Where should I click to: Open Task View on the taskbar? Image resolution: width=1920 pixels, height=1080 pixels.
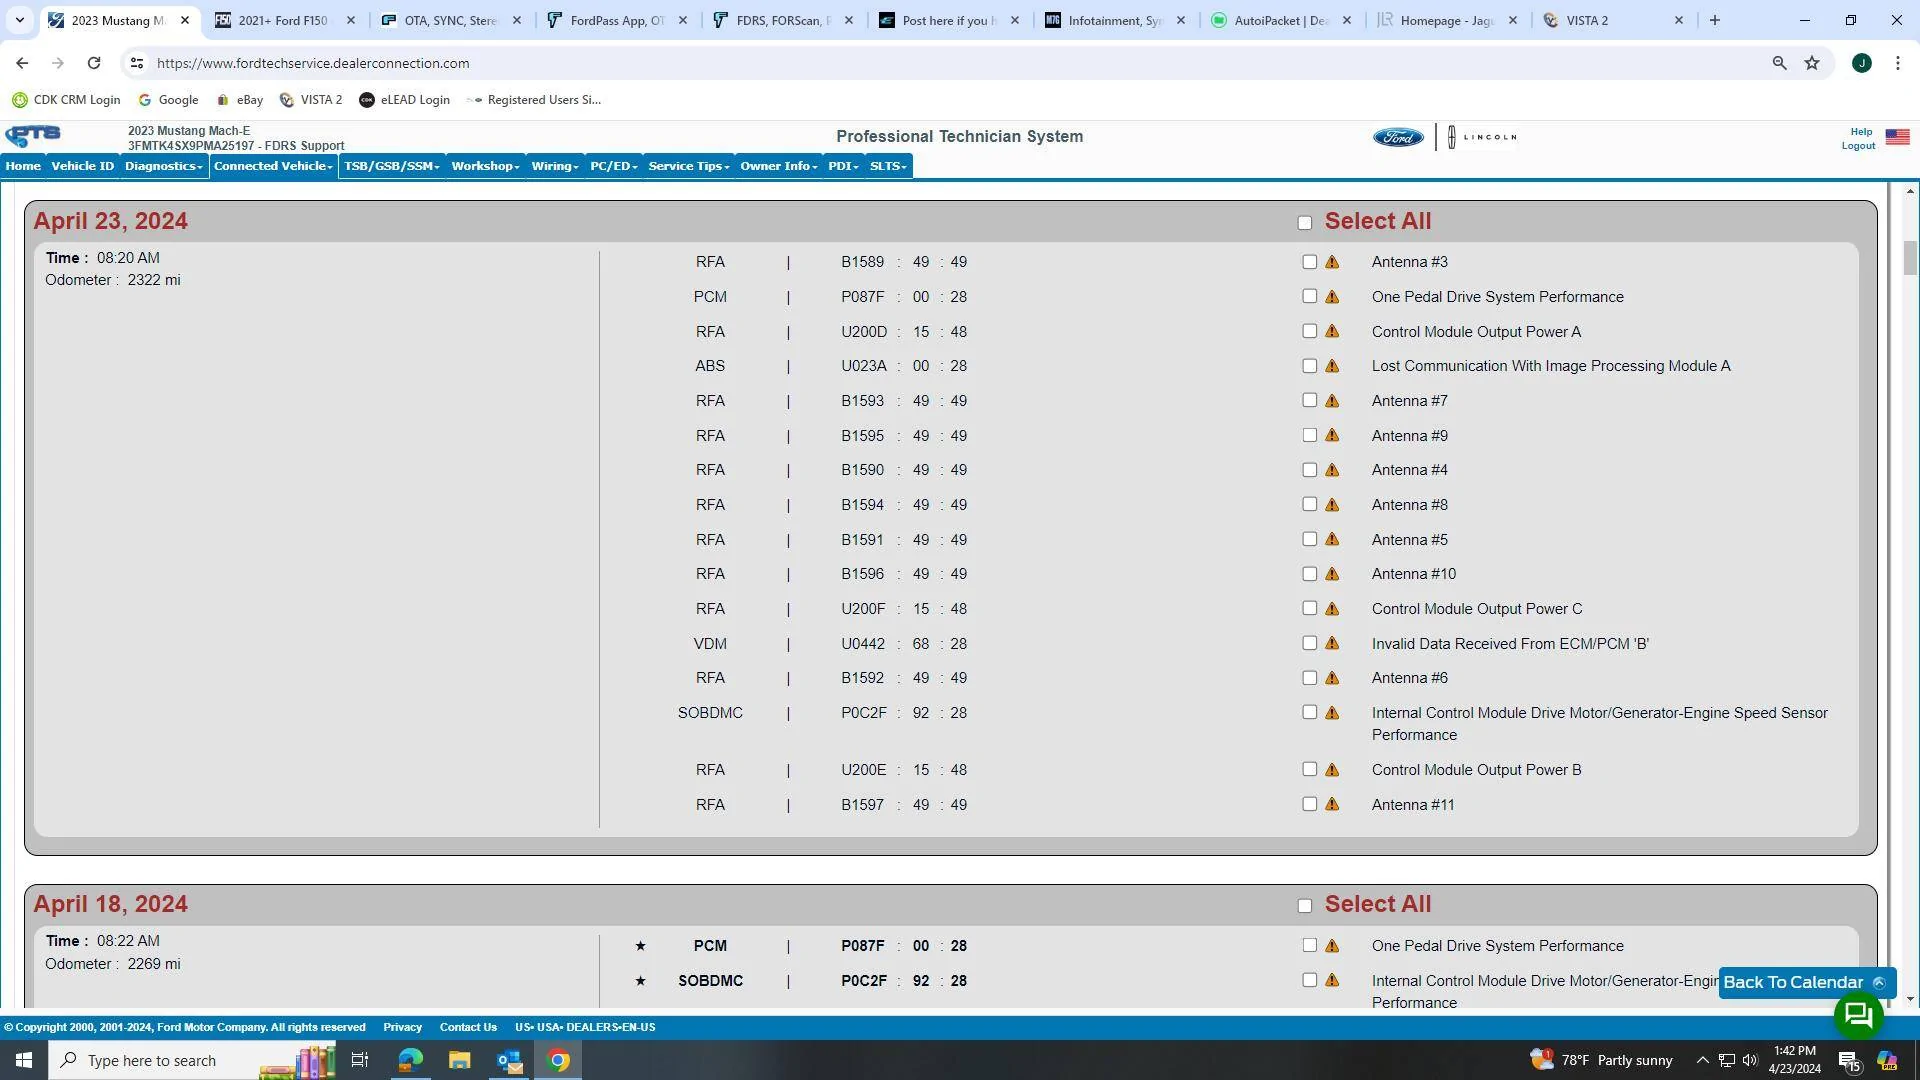tap(360, 1060)
